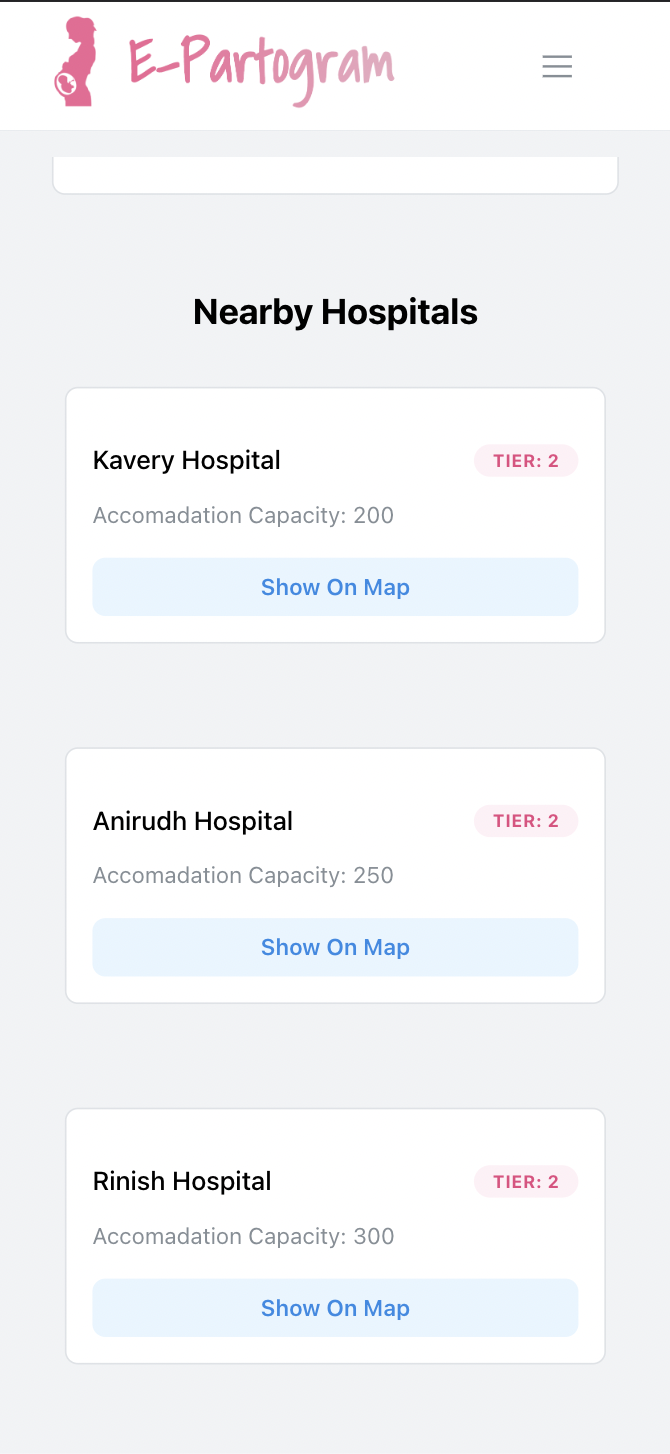Click Accomadation Capacity: 200 text
670x1454 pixels.
[243, 516]
